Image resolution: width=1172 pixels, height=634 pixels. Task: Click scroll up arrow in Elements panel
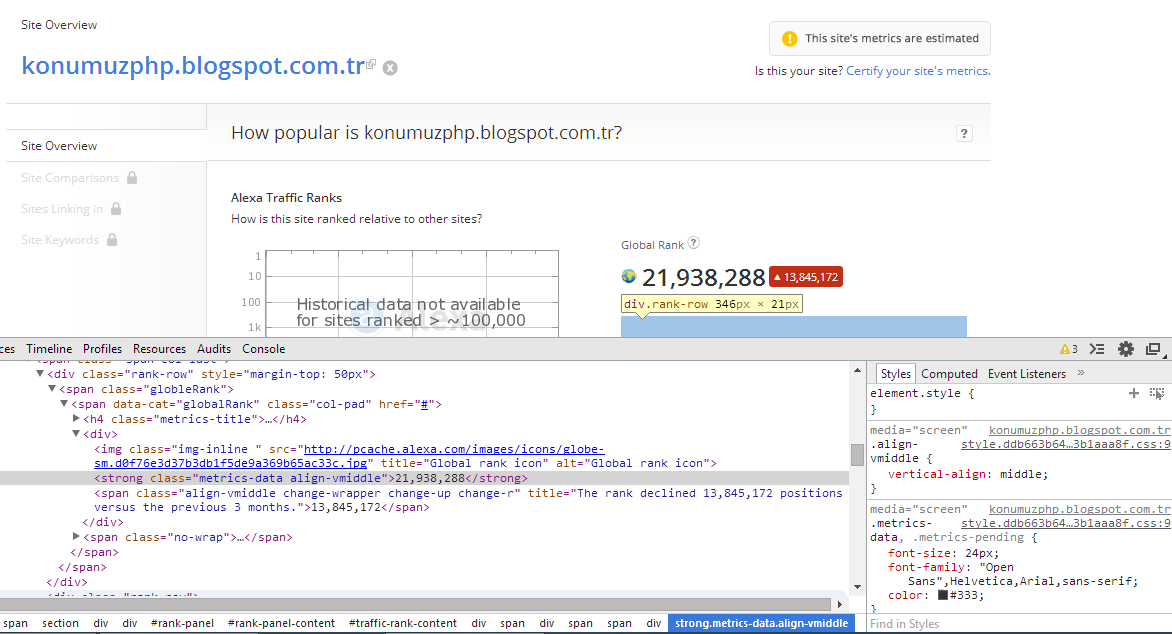[857, 370]
